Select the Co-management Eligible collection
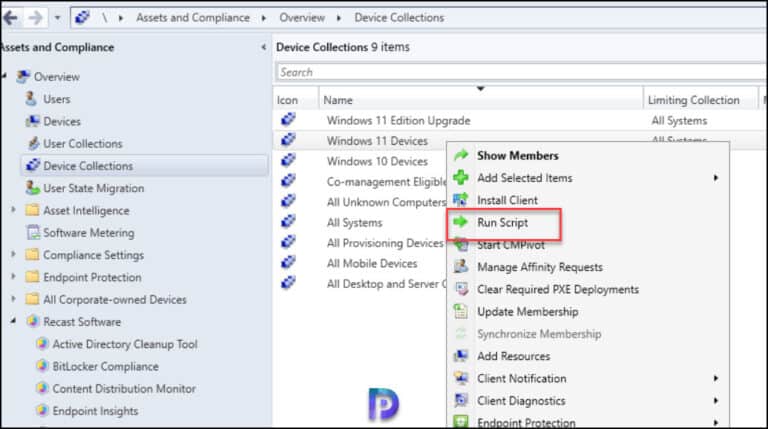This screenshot has width=768, height=429. click(386, 182)
